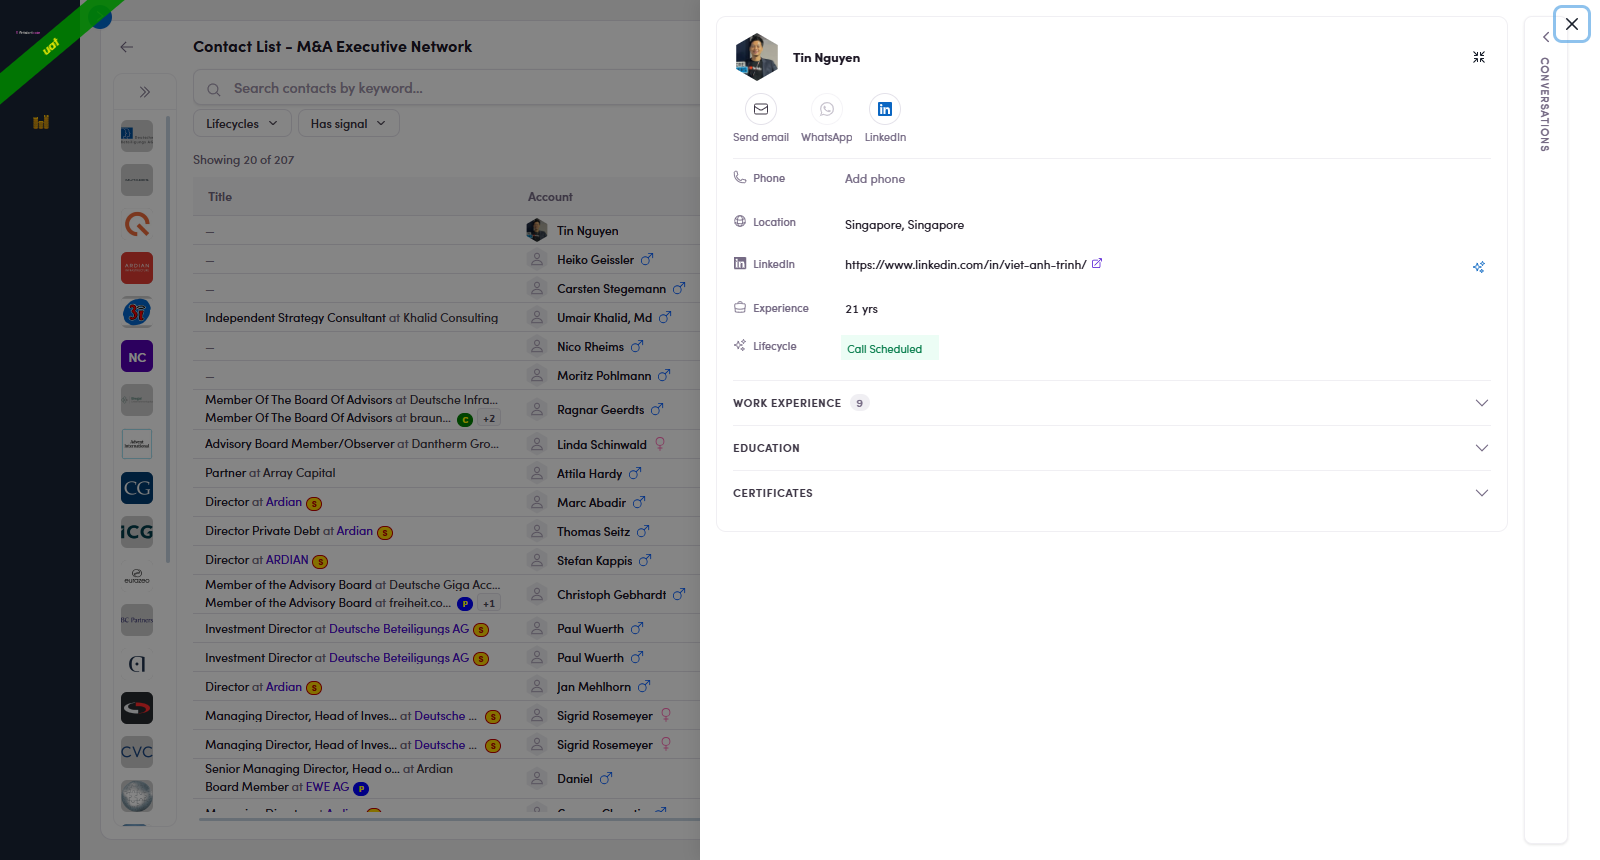Viewport: 1600px width, 860px height.
Task: Select the 3i account icon in the sidebar
Action: (x=137, y=312)
